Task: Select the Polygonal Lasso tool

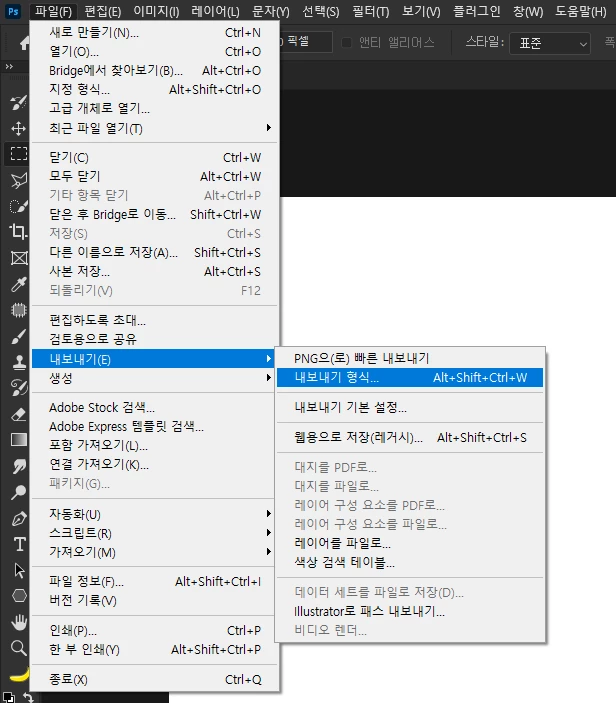Action: click(18, 180)
